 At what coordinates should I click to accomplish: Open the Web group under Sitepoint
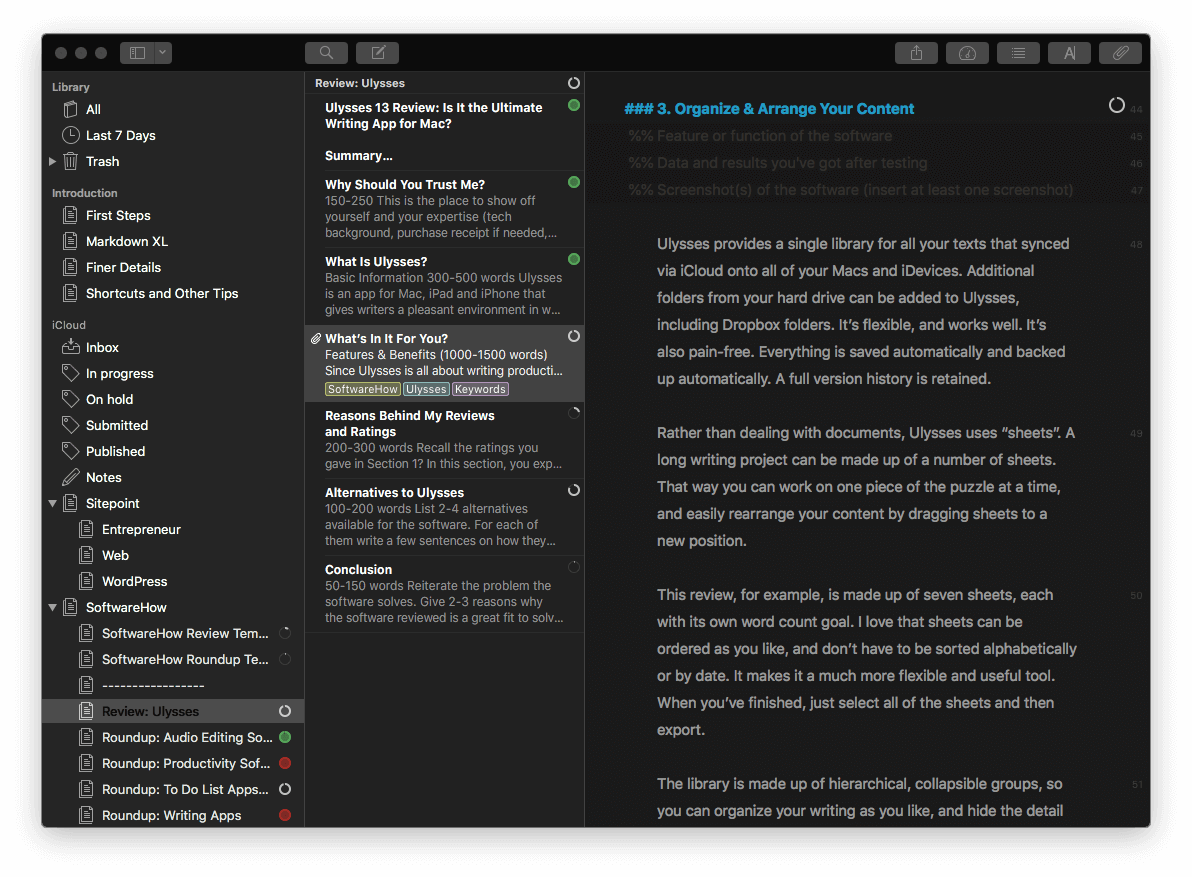click(173, 555)
